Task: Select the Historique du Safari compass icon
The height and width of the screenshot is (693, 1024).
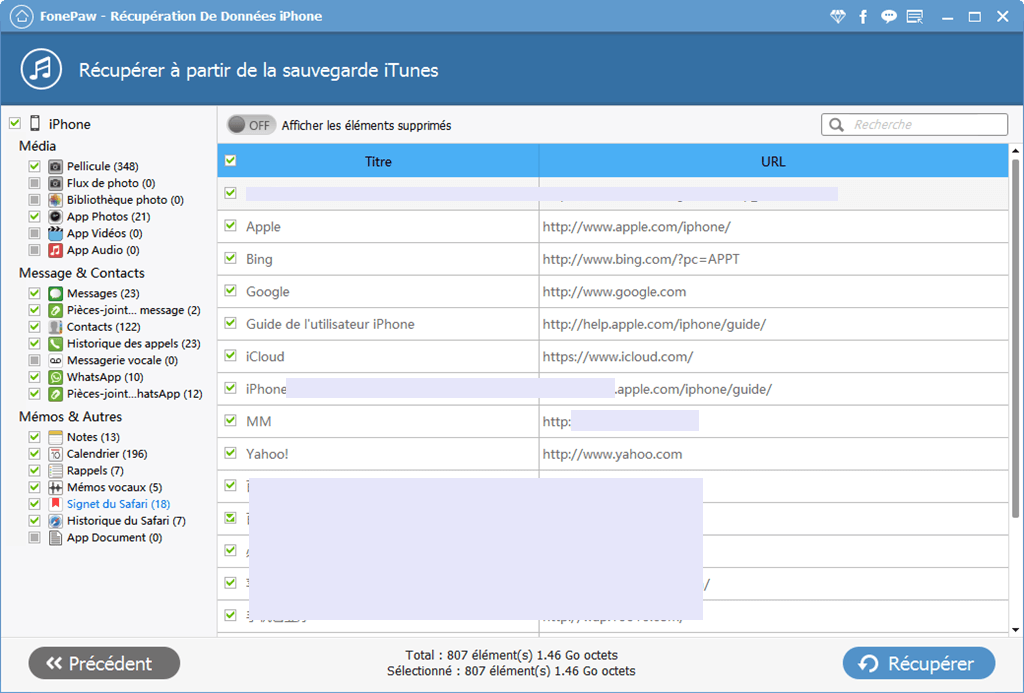Action: pos(56,521)
